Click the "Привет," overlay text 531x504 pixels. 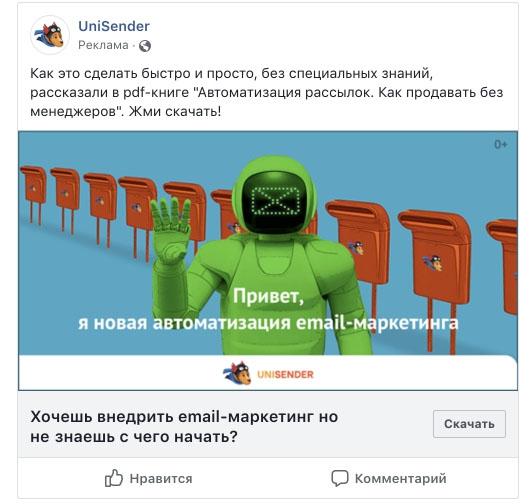268,296
